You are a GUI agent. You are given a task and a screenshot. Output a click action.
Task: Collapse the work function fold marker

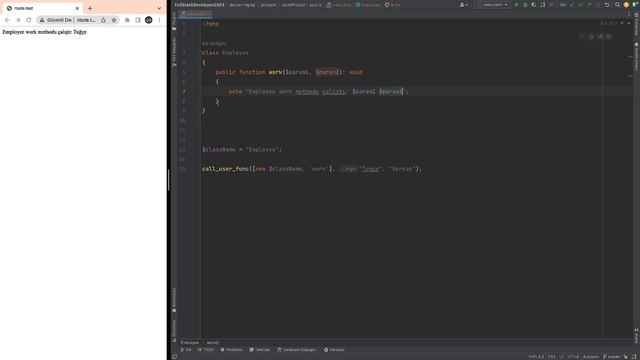[x=200, y=72]
